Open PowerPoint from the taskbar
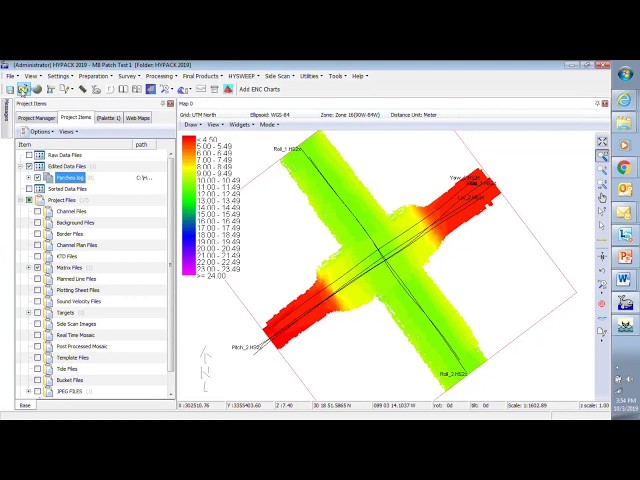Viewport: 640px width, 480px height. coord(624,257)
